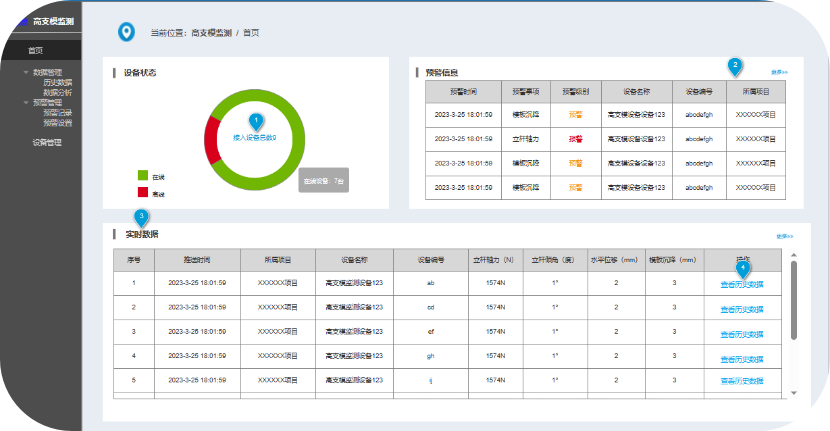
Task: Click 更多>> link in 实时数据 panel
Action: (784, 237)
